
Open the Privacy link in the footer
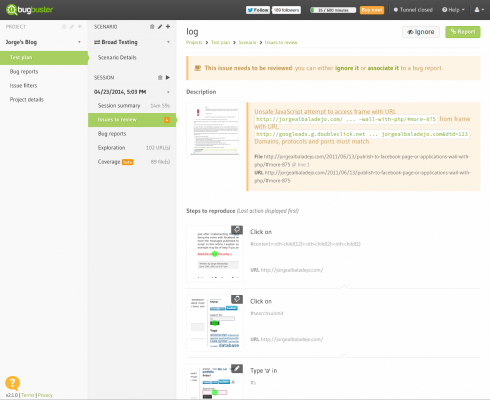point(45,395)
